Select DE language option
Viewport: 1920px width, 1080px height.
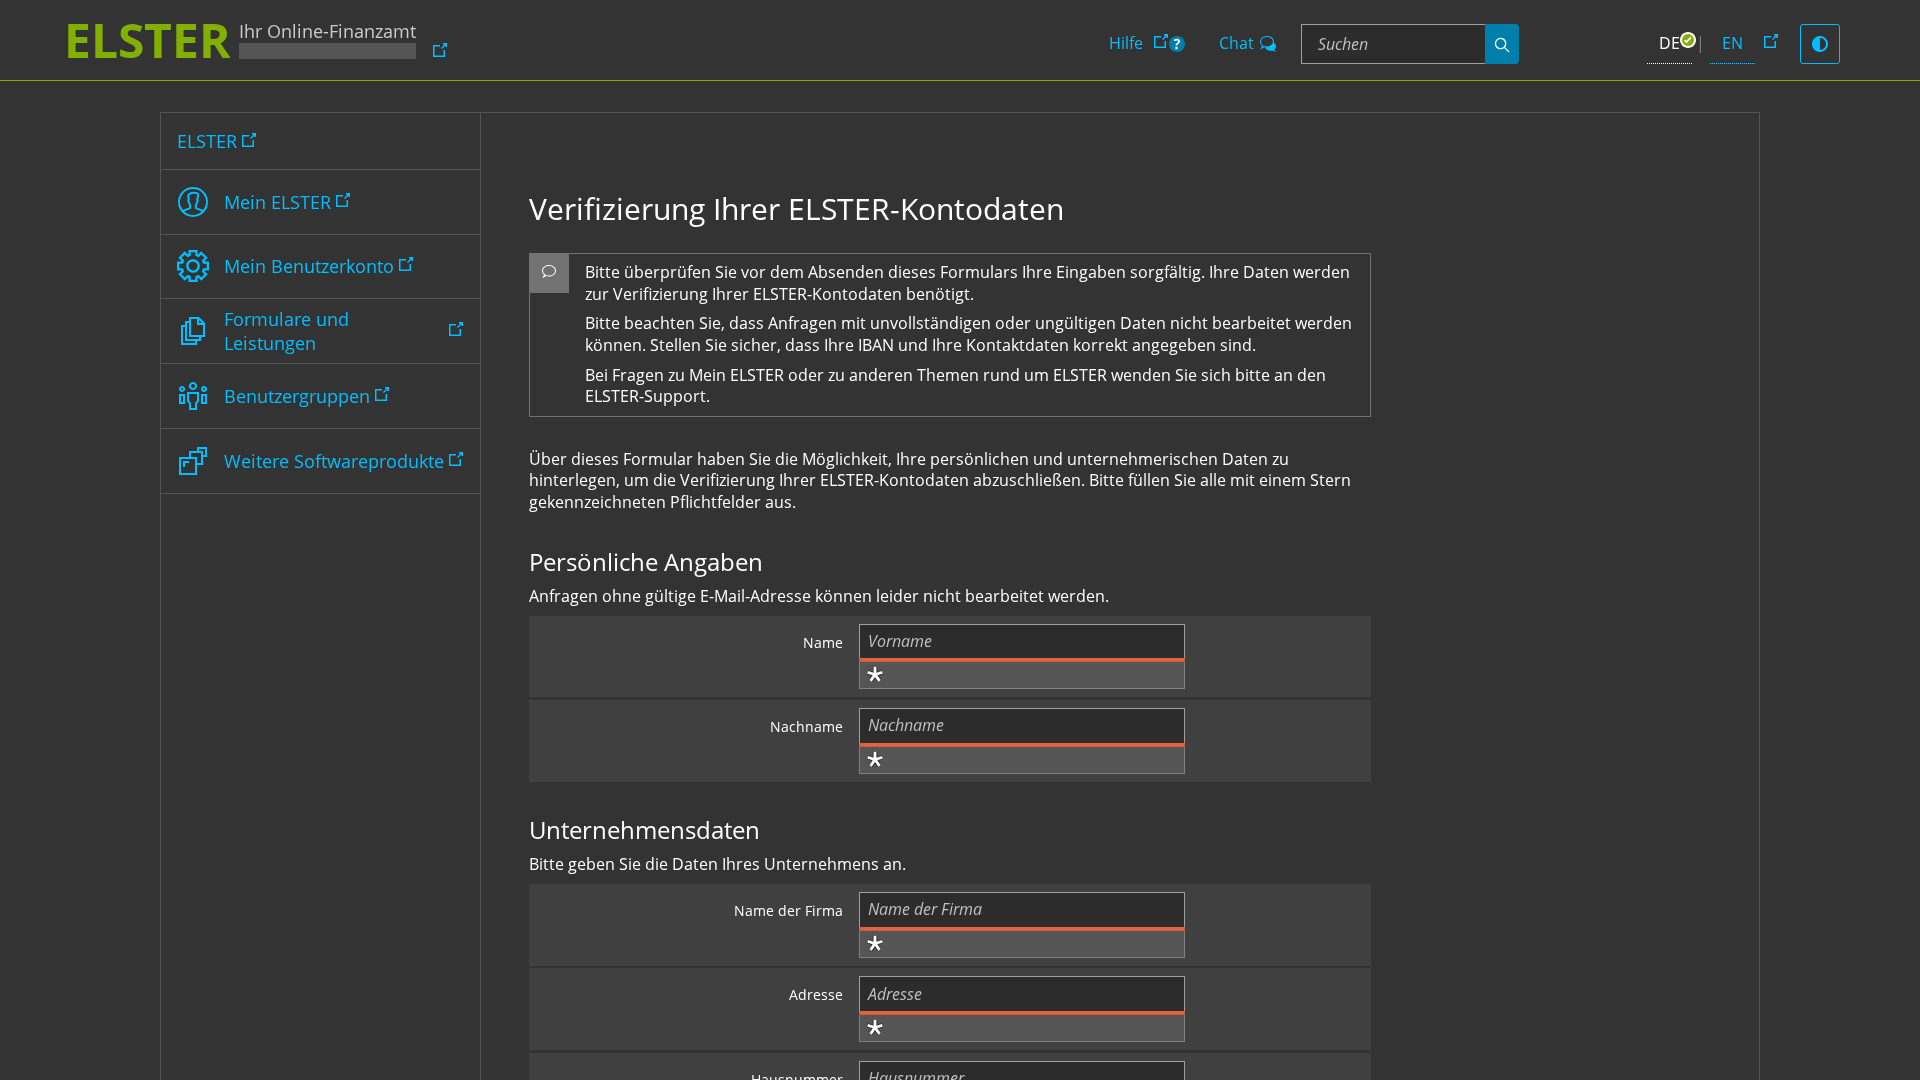coord(1669,44)
